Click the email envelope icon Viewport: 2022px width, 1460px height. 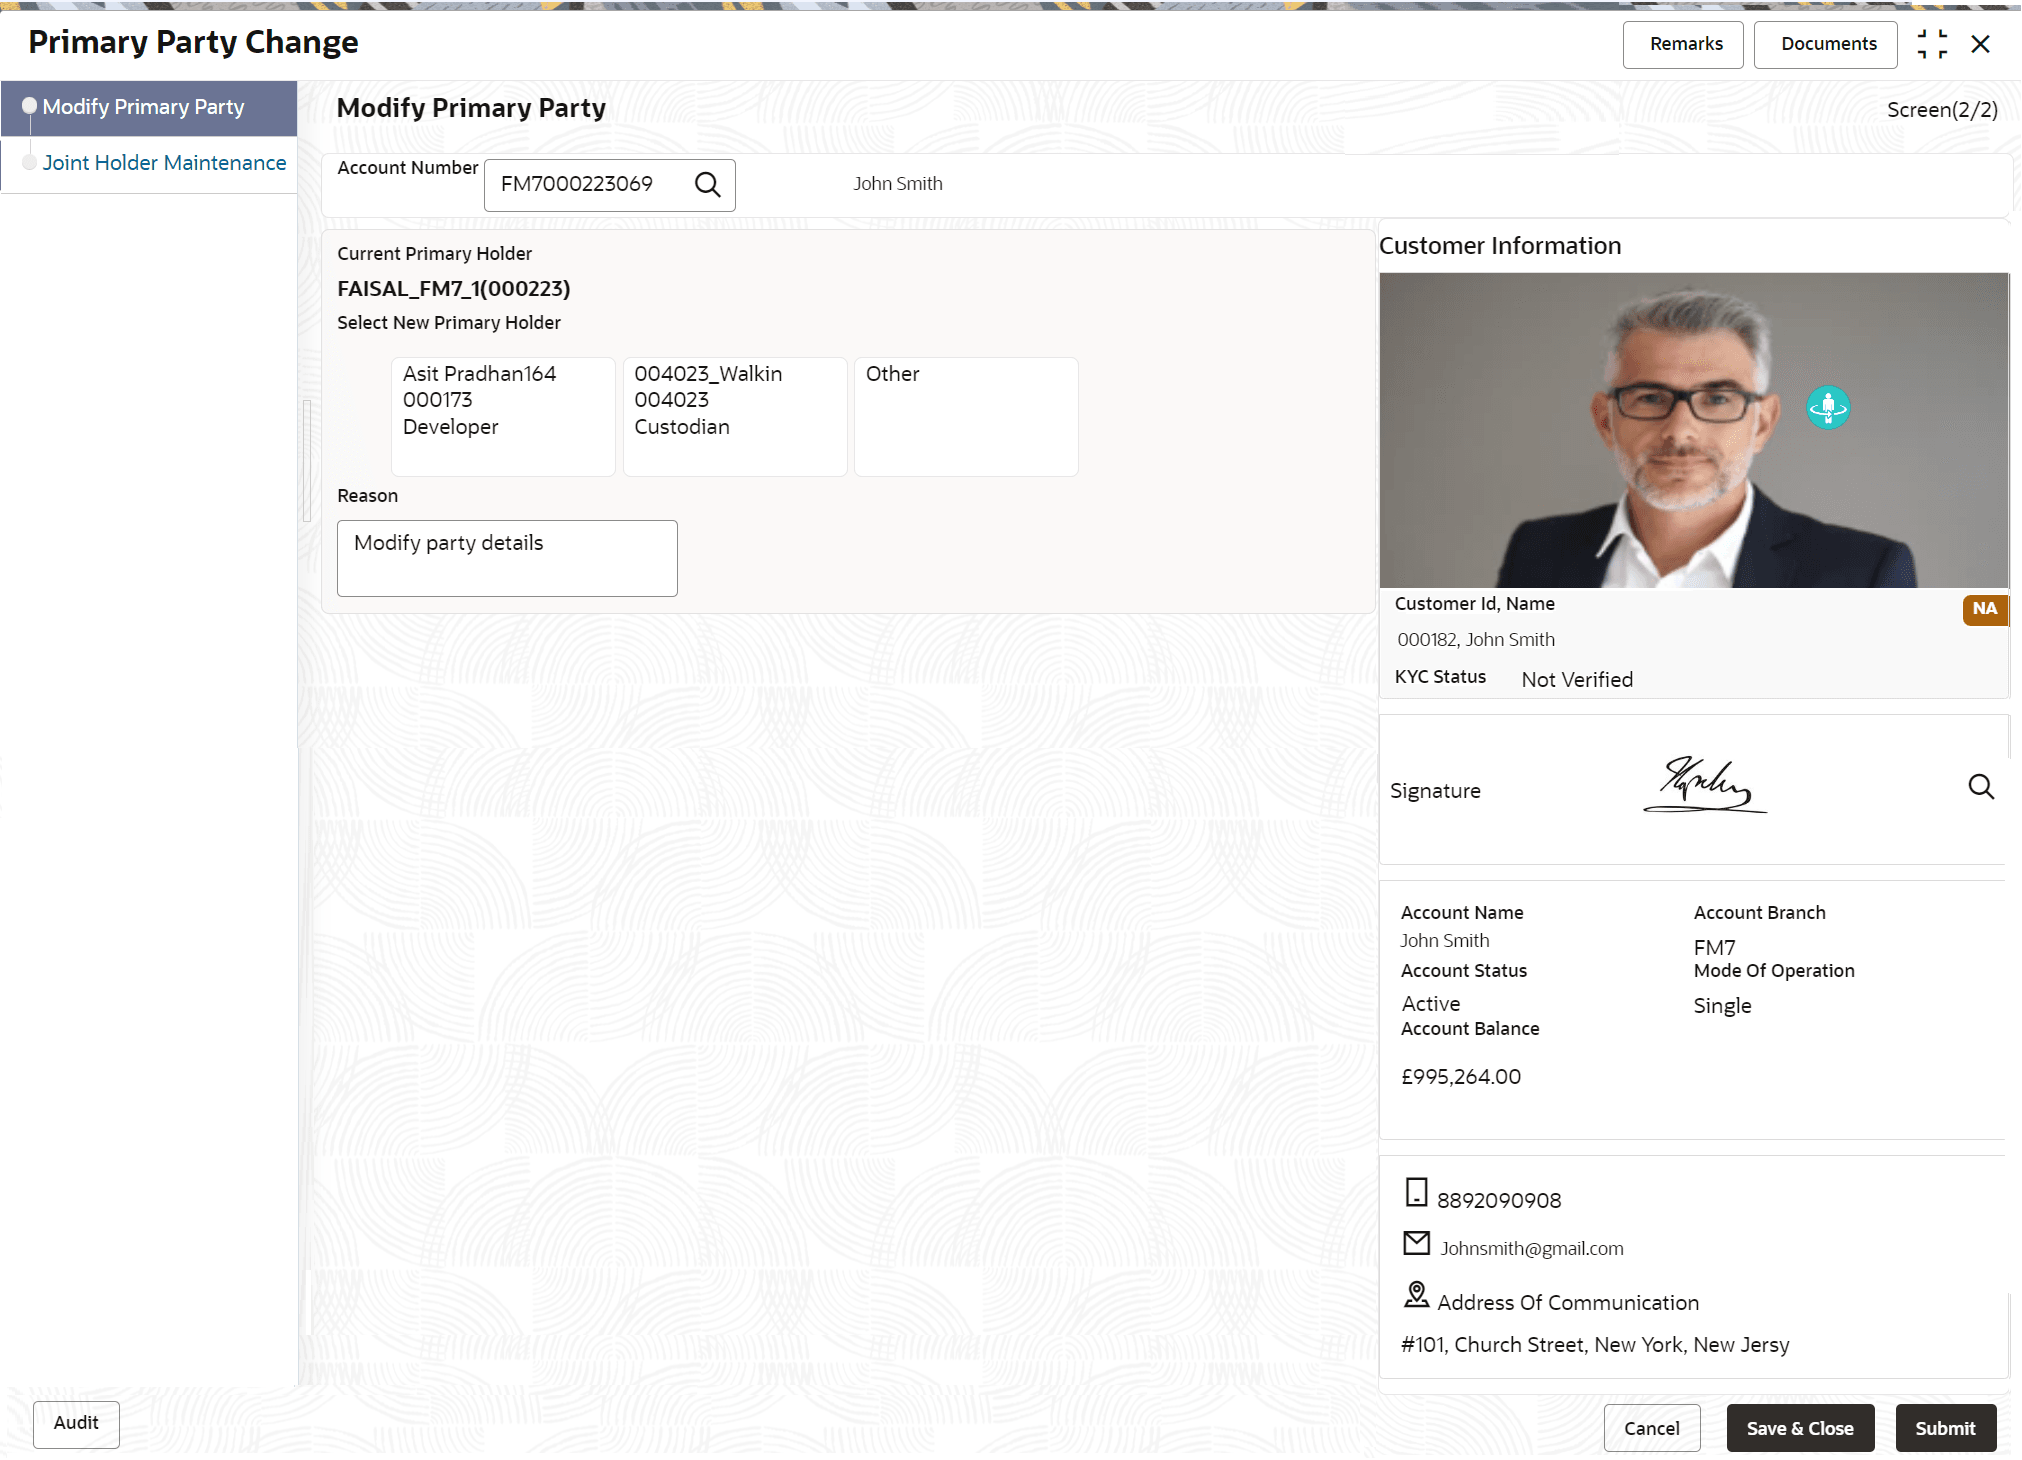1416,1243
